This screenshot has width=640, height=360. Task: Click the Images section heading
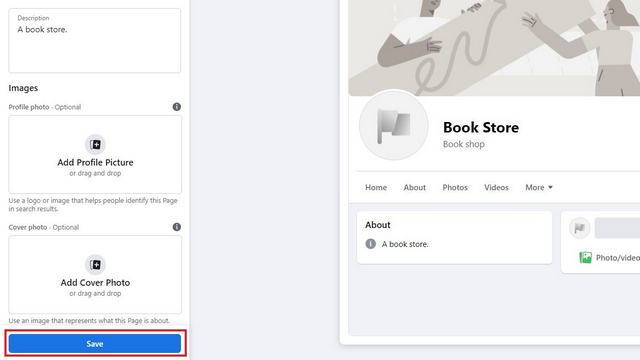pos(23,88)
